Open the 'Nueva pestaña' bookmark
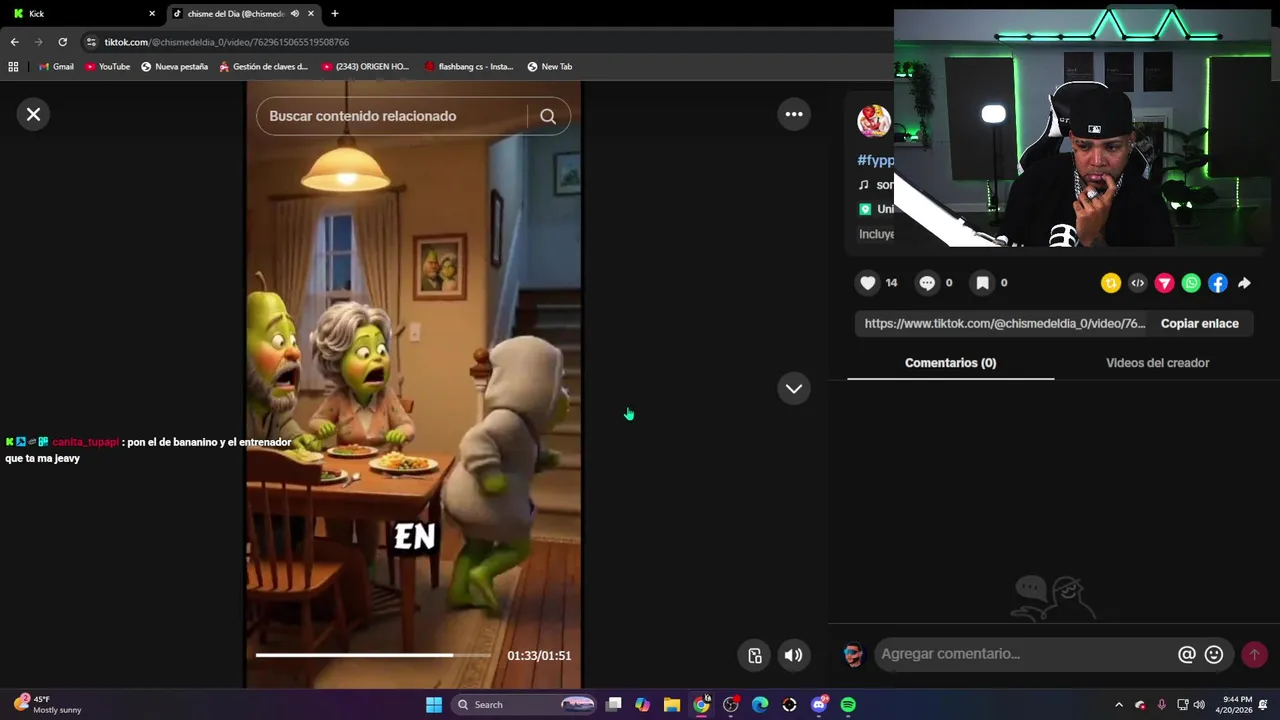This screenshot has width=1280, height=720. pyautogui.click(x=174, y=67)
